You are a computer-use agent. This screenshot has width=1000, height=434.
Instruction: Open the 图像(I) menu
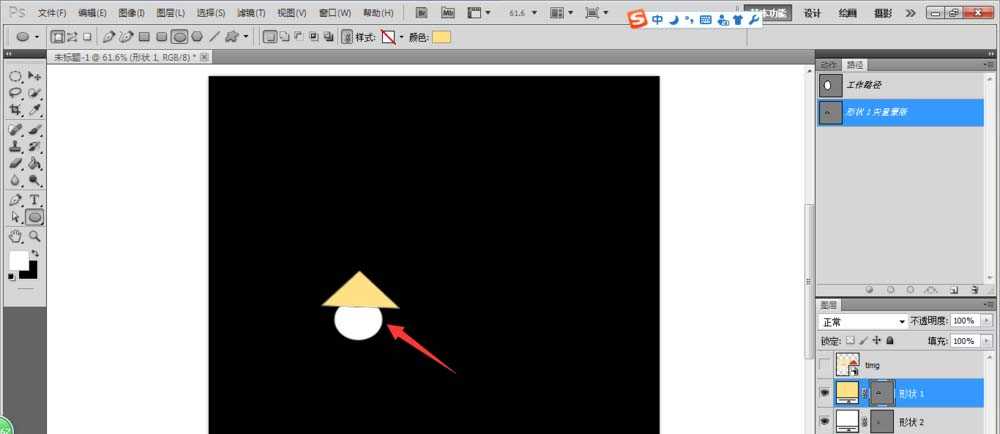pos(131,13)
